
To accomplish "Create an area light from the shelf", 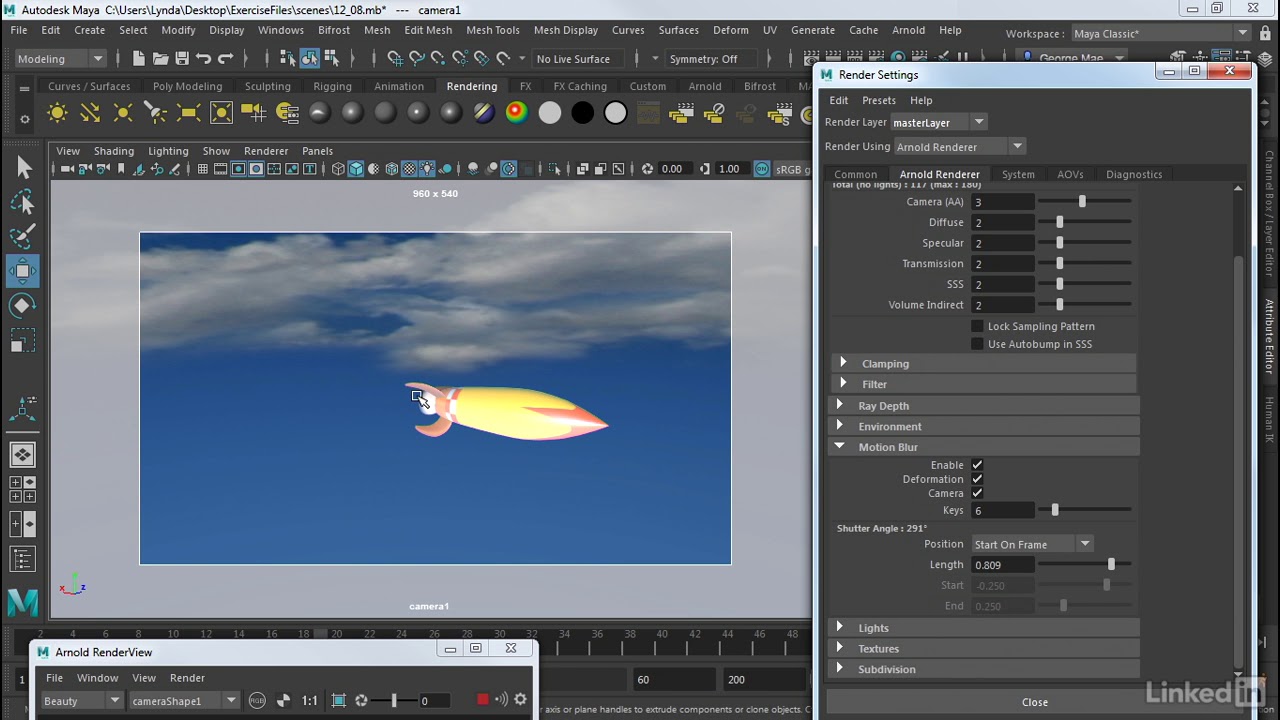I will click(189, 113).
